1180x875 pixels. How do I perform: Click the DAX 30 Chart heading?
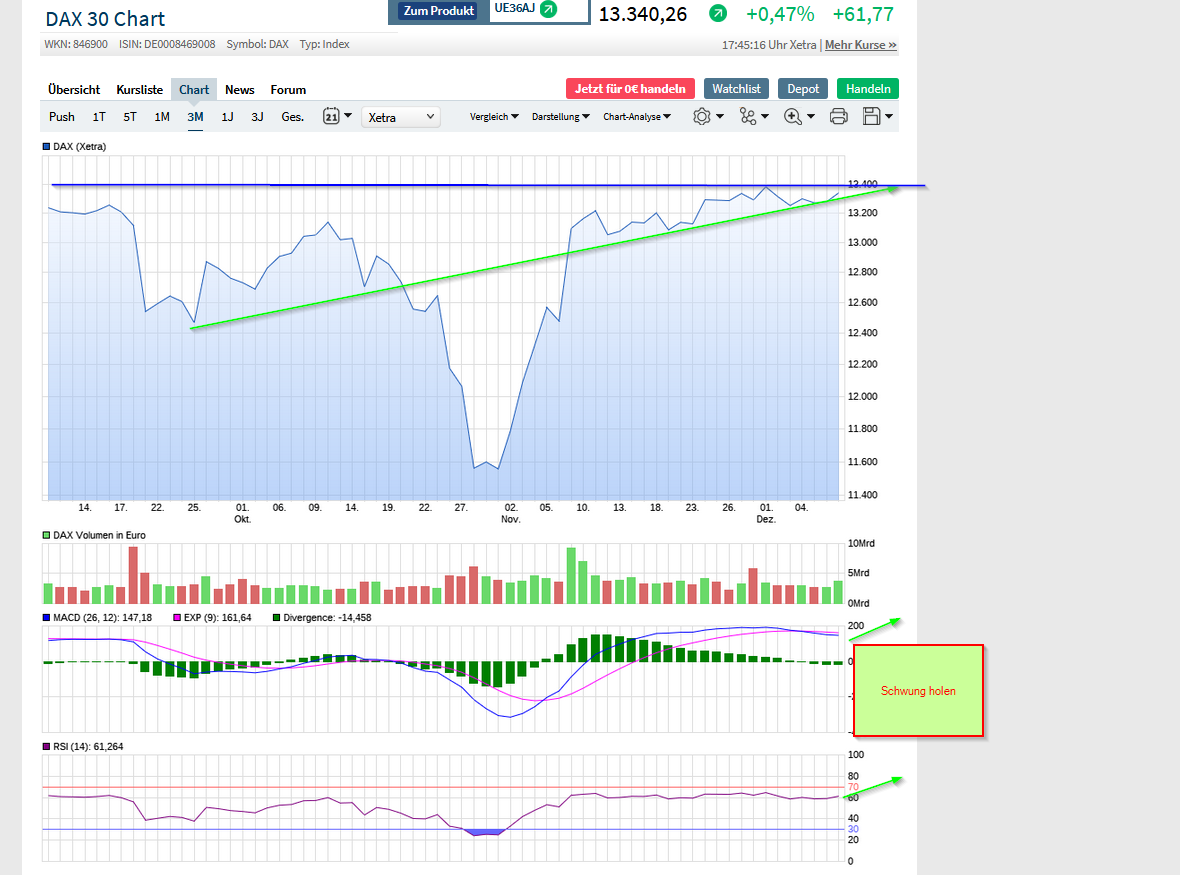point(105,19)
